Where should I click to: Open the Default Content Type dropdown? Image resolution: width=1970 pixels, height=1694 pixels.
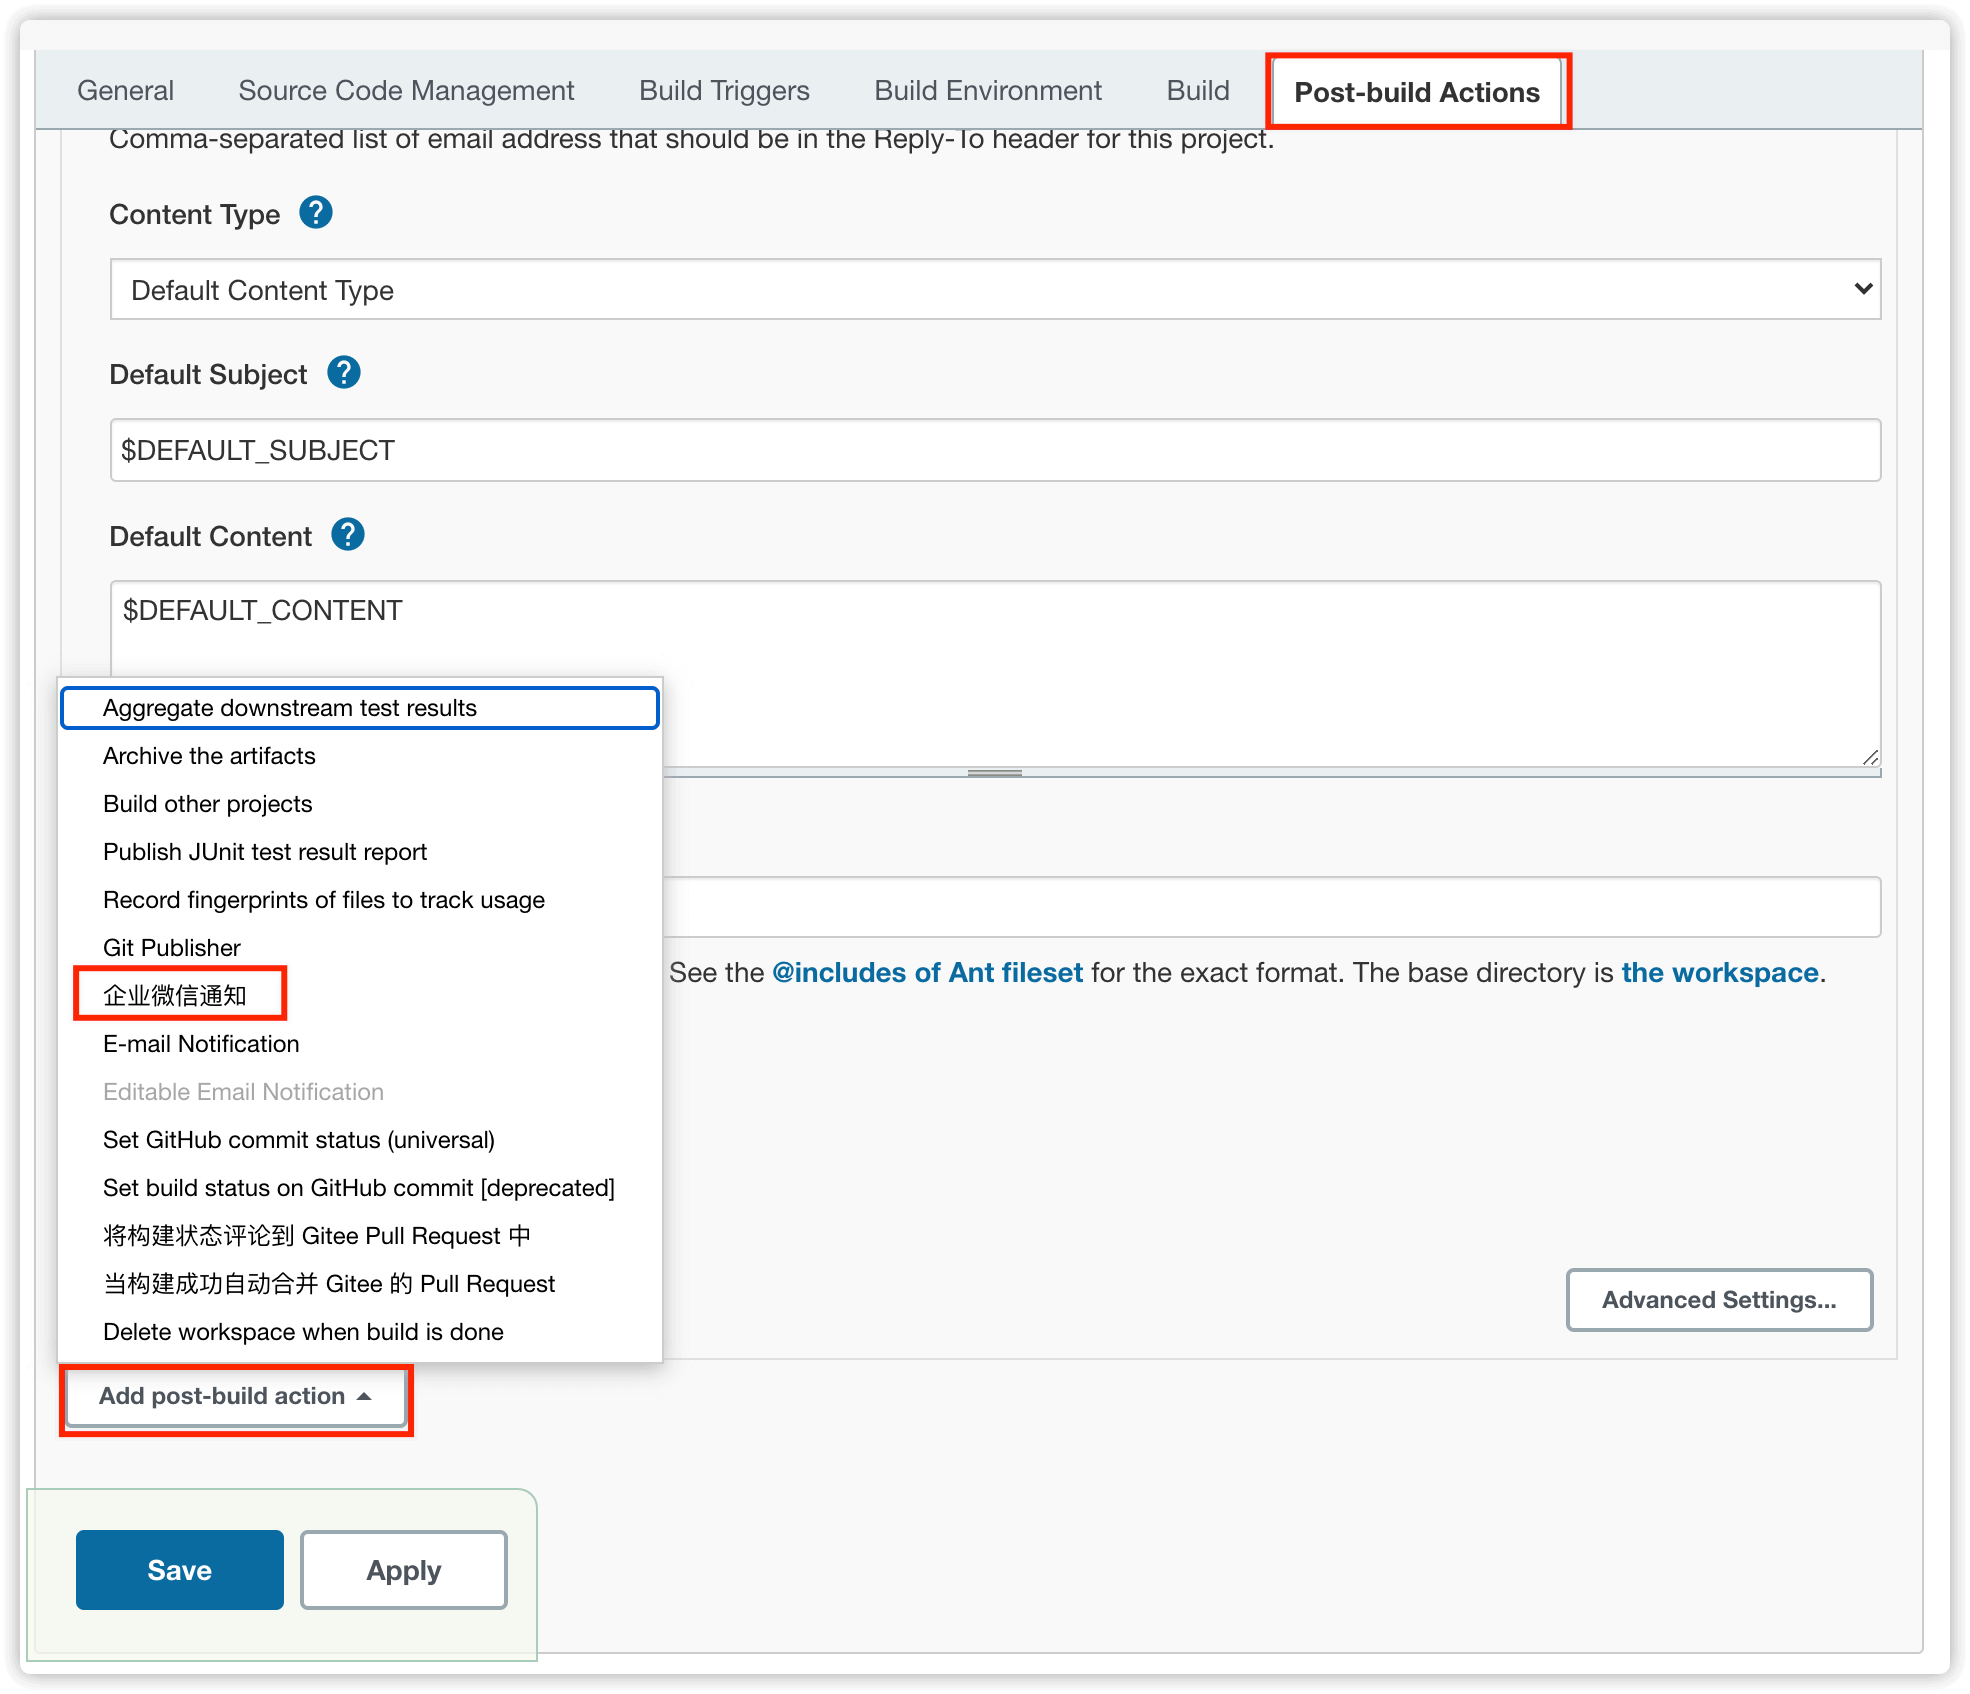coord(995,290)
